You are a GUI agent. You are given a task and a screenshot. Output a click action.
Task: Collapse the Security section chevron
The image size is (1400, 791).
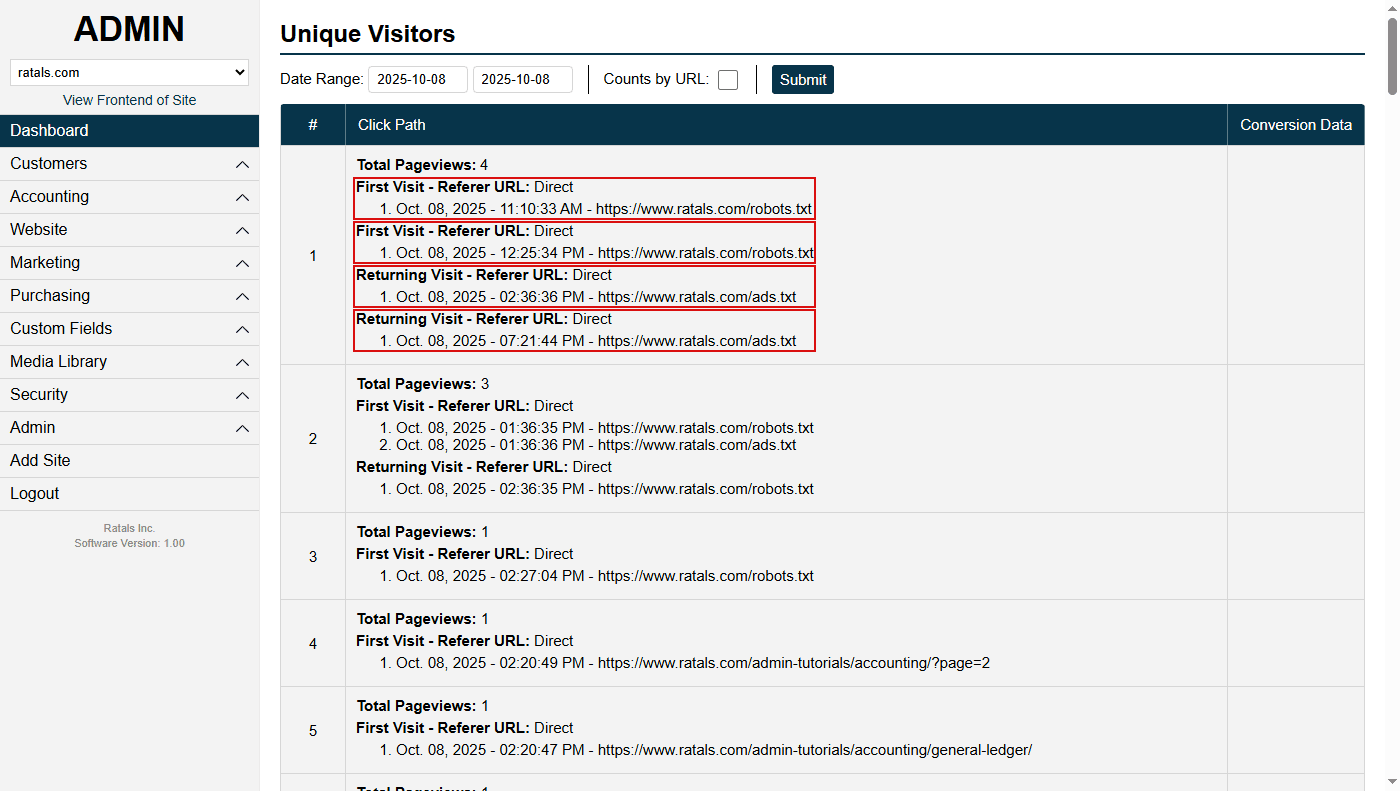(x=241, y=395)
